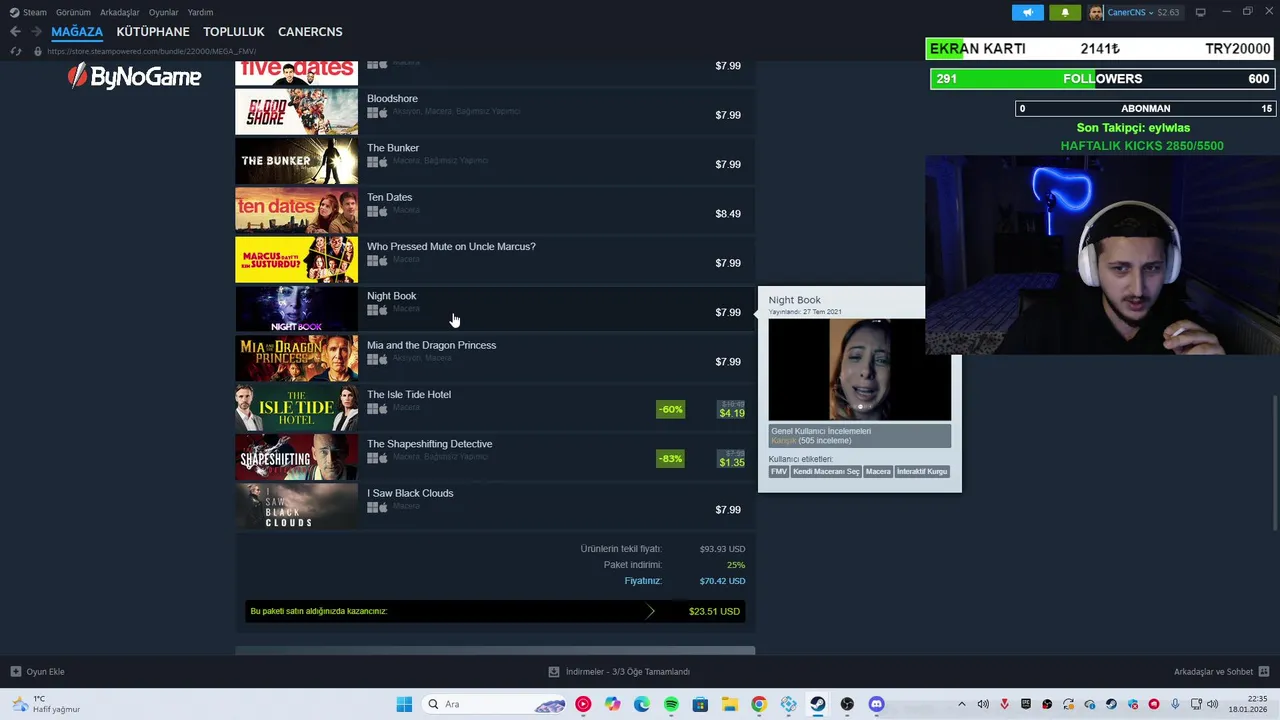This screenshot has height=720, width=1280.
Task: Open İndirmeler download status
Action: tap(628, 672)
